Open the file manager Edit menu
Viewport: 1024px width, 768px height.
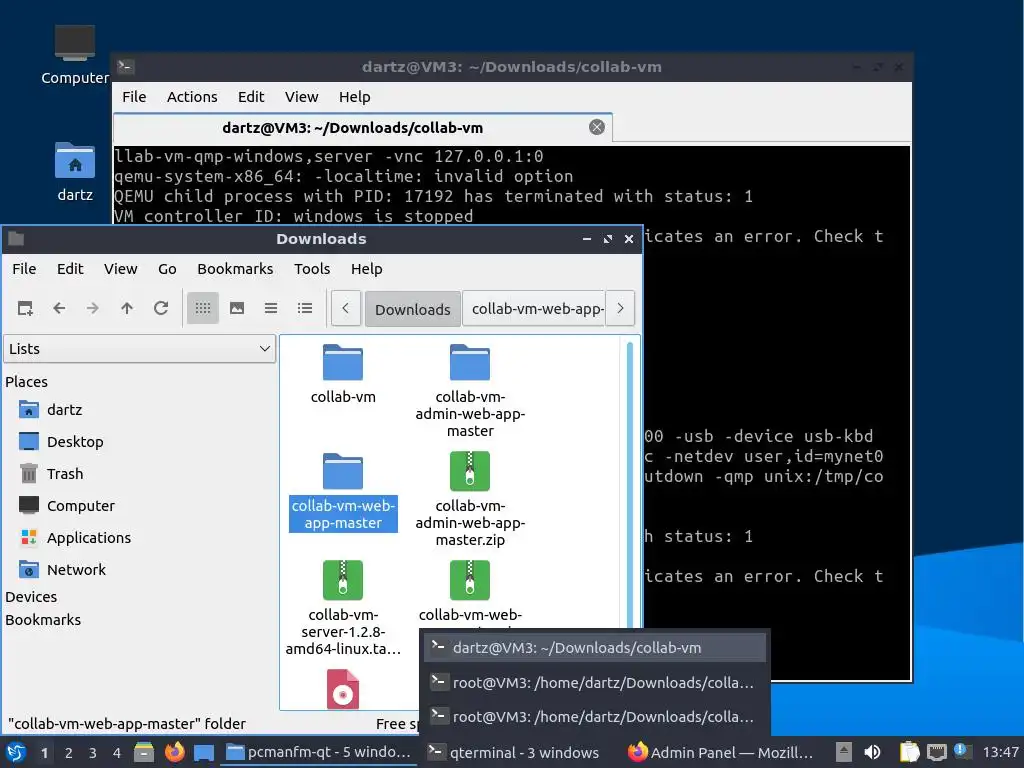tap(70, 269)
